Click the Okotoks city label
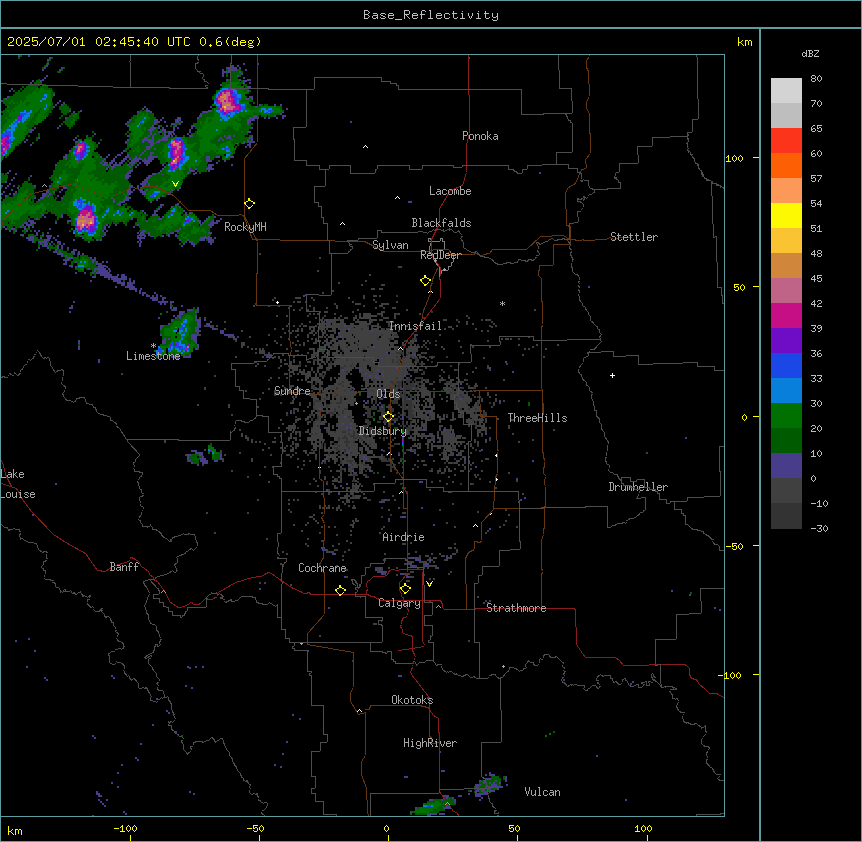 coord(412,700)
